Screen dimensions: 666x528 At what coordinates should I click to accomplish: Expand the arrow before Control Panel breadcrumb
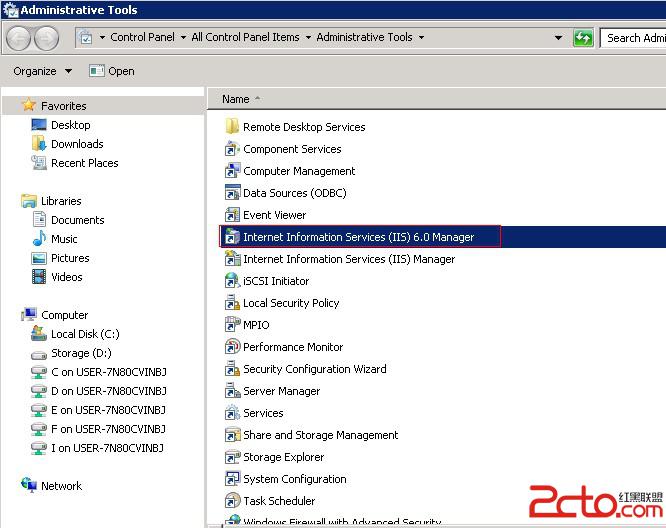coord(102,37)
